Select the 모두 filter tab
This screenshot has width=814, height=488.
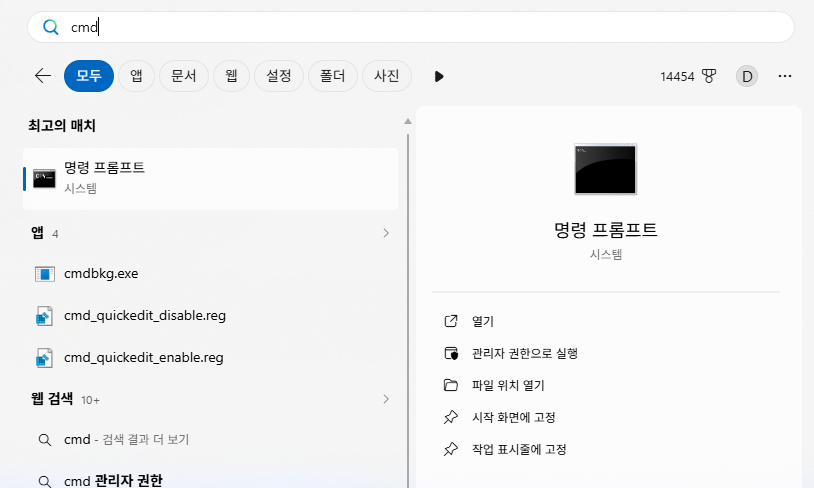[89, 76]
